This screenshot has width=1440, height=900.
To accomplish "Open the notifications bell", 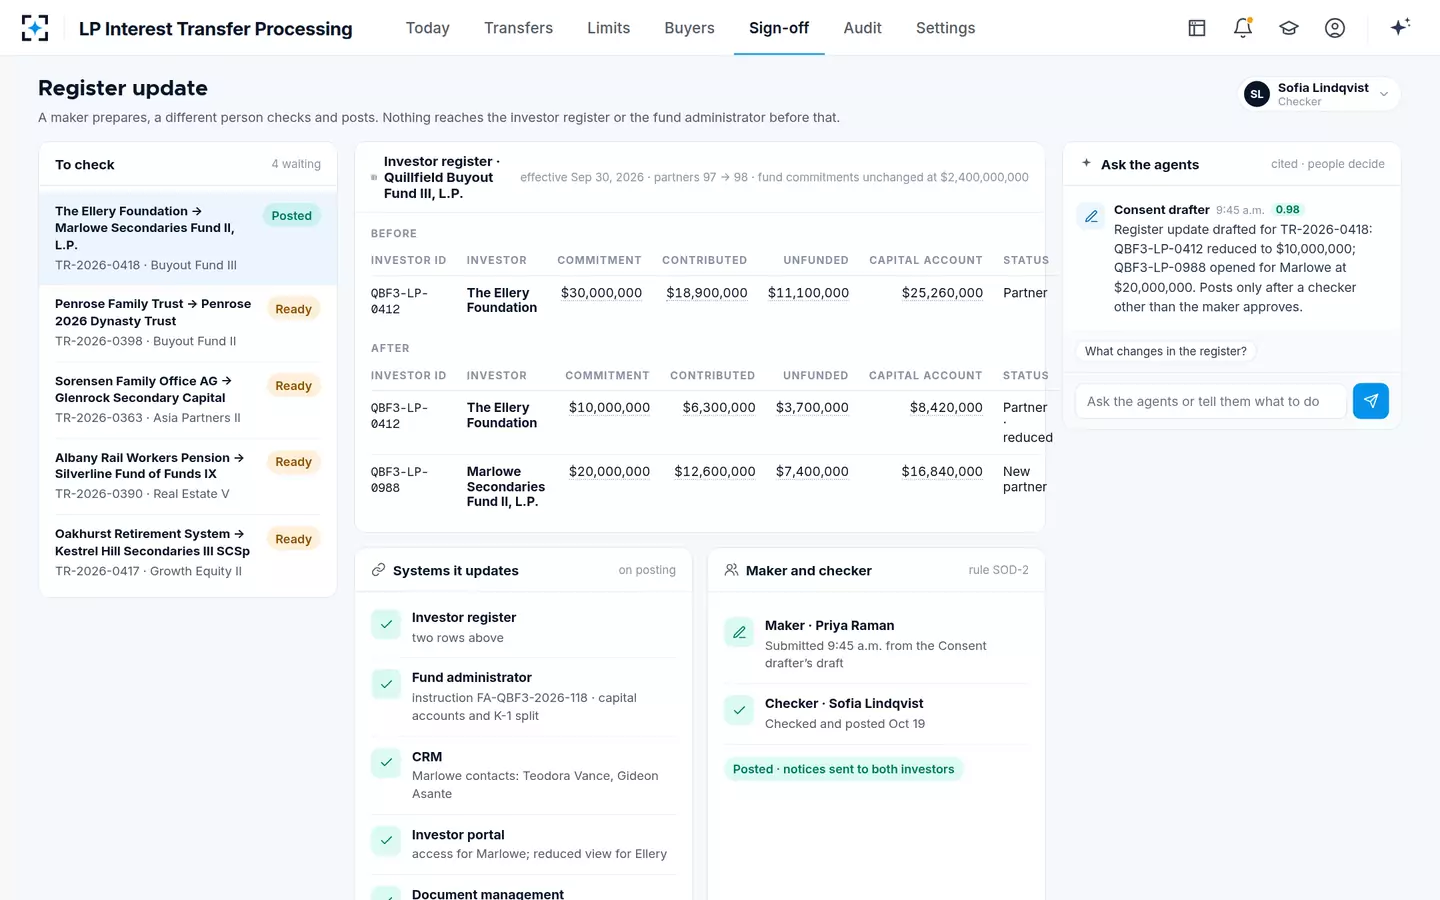I will (1243, 28).
